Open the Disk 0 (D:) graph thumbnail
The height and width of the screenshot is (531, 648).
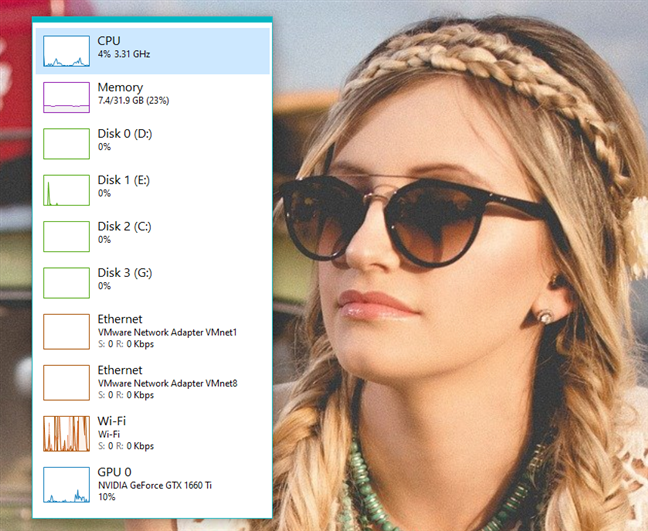point(67,144)
